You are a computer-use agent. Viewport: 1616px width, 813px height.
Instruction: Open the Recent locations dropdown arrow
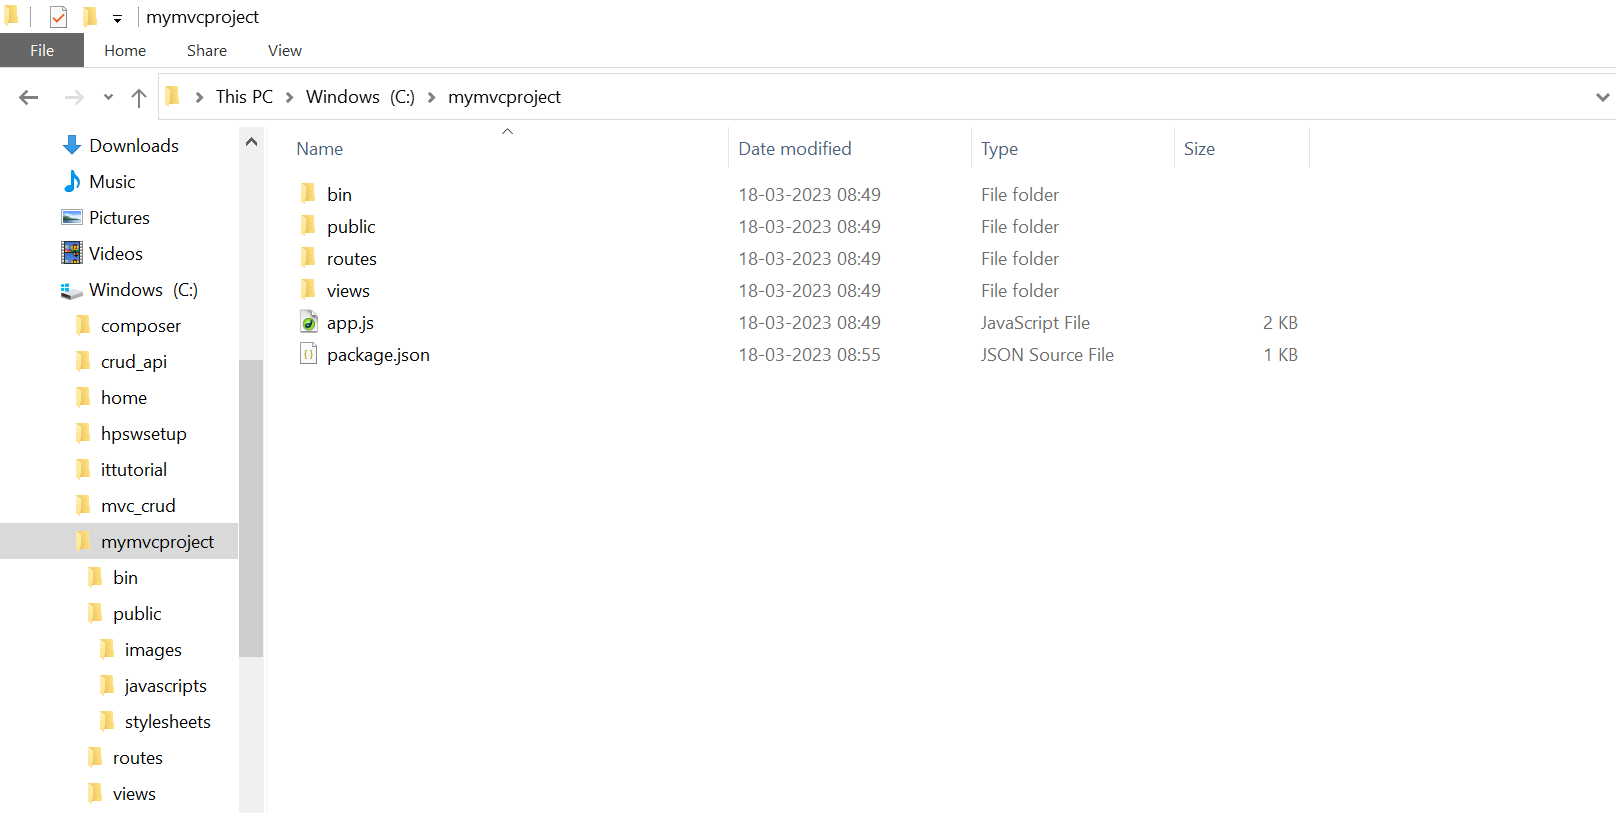108,97
